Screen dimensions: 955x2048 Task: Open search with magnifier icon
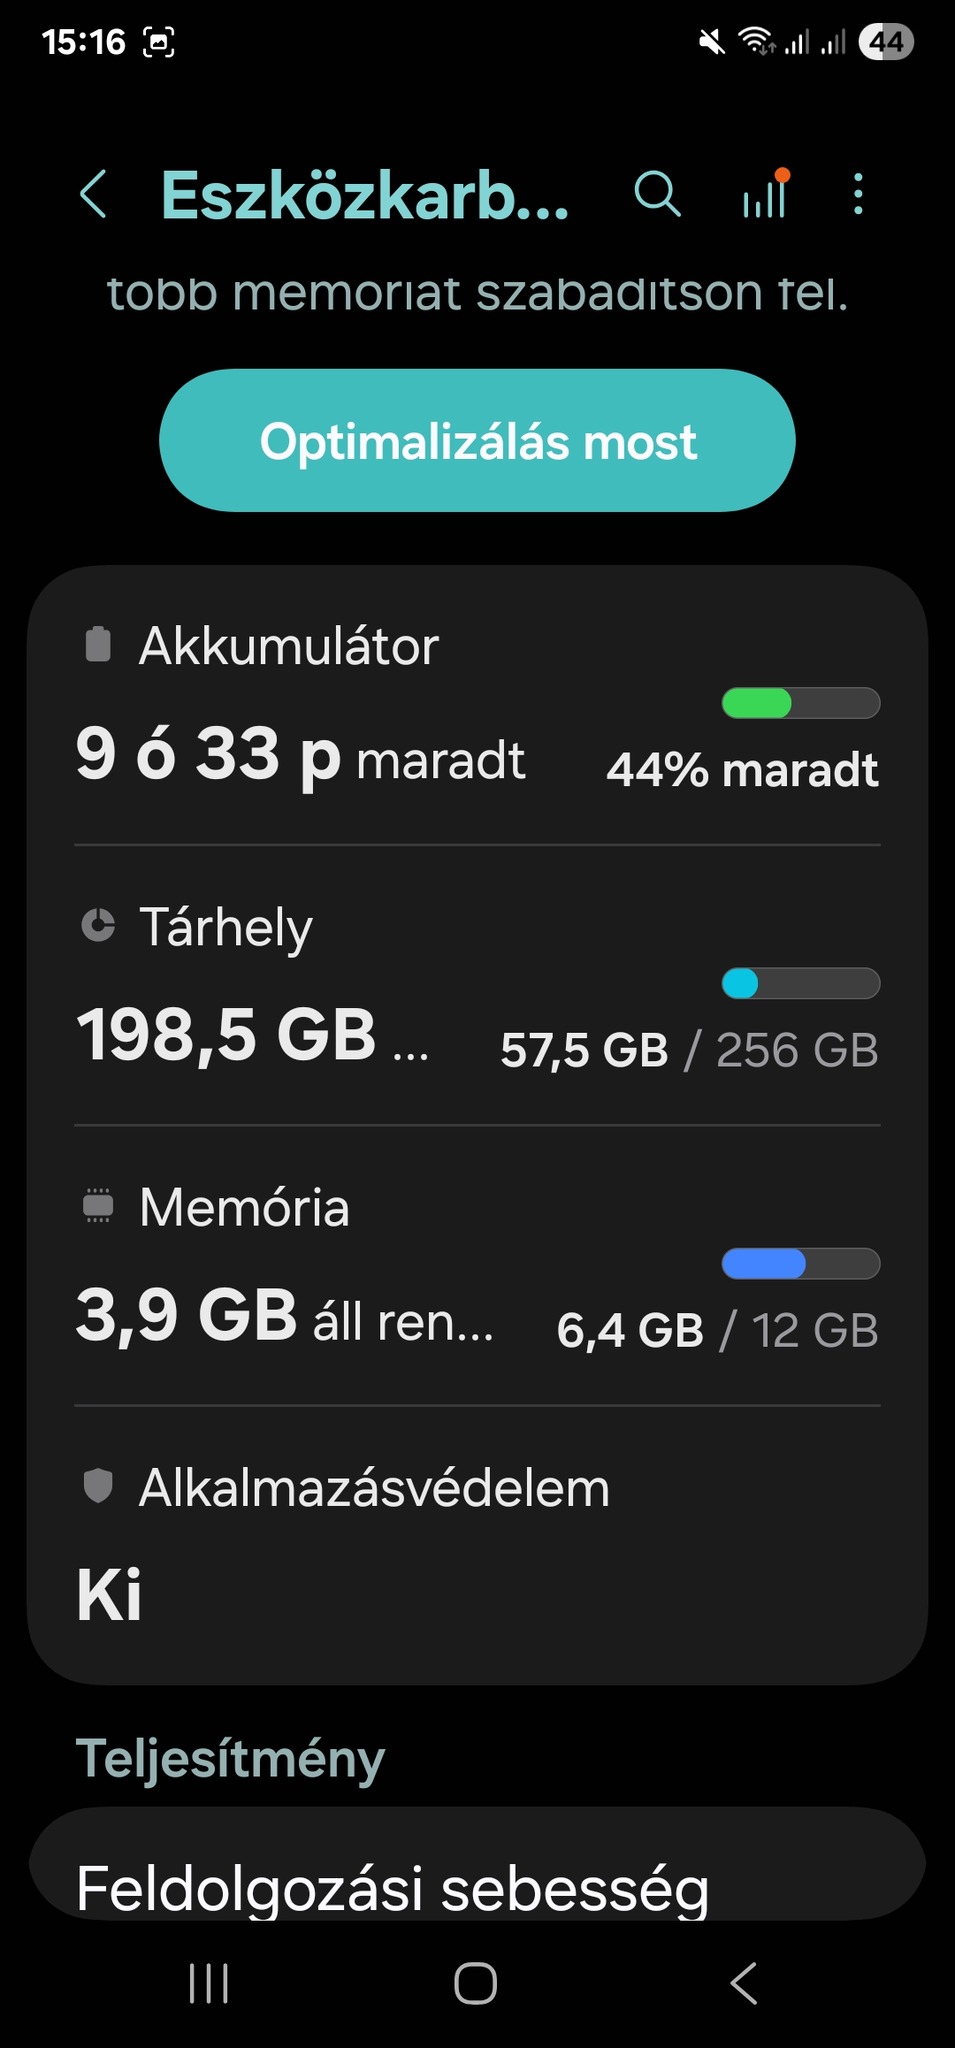pyautogui.click(x=657, y=194)
